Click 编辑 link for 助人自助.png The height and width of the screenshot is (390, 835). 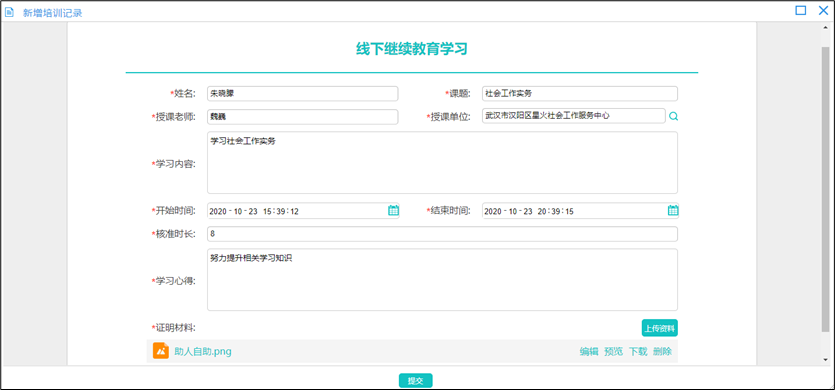tap(589, 352)
